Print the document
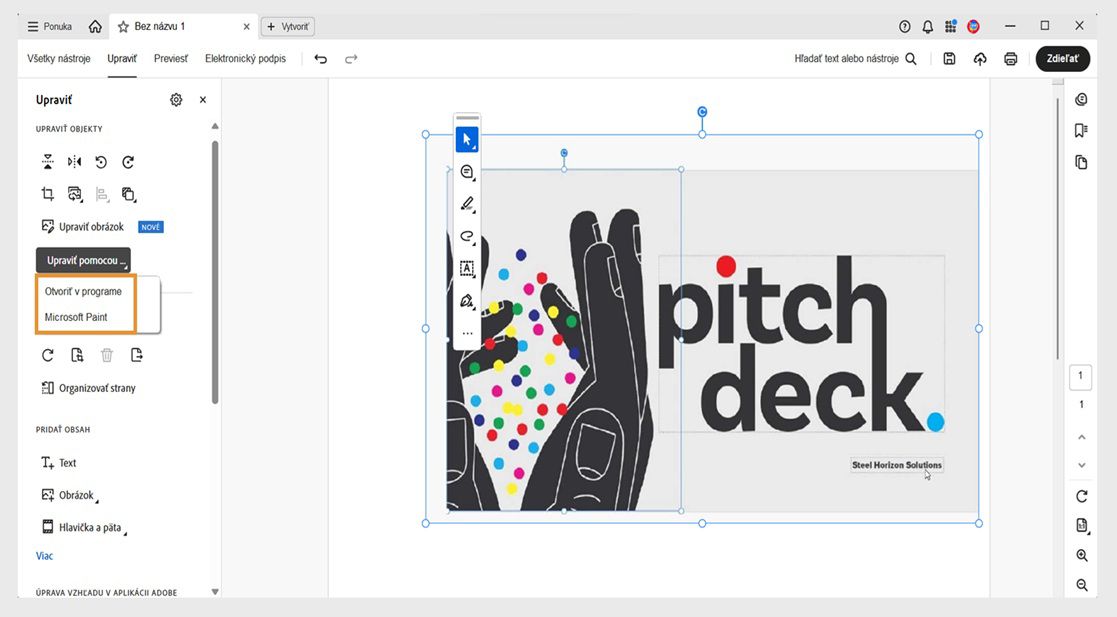 (x=1011, y=59)
